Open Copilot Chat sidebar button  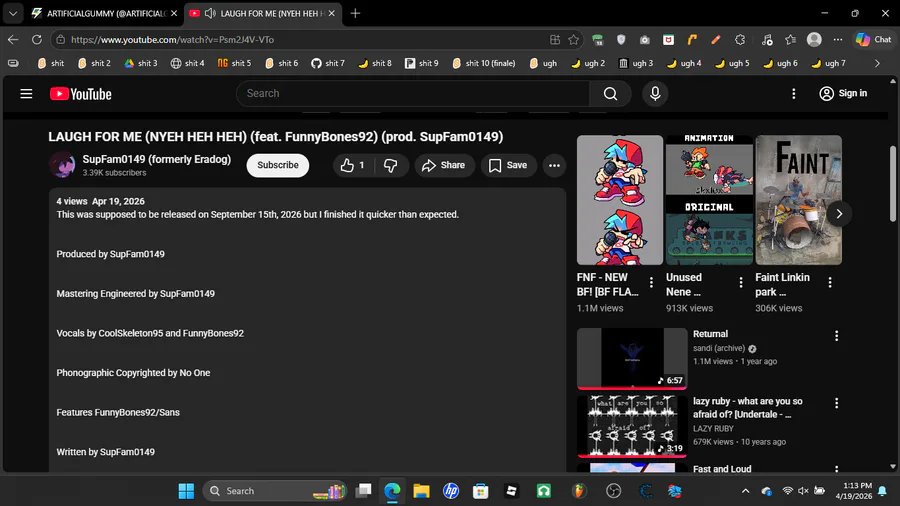(x=874, y=40)
